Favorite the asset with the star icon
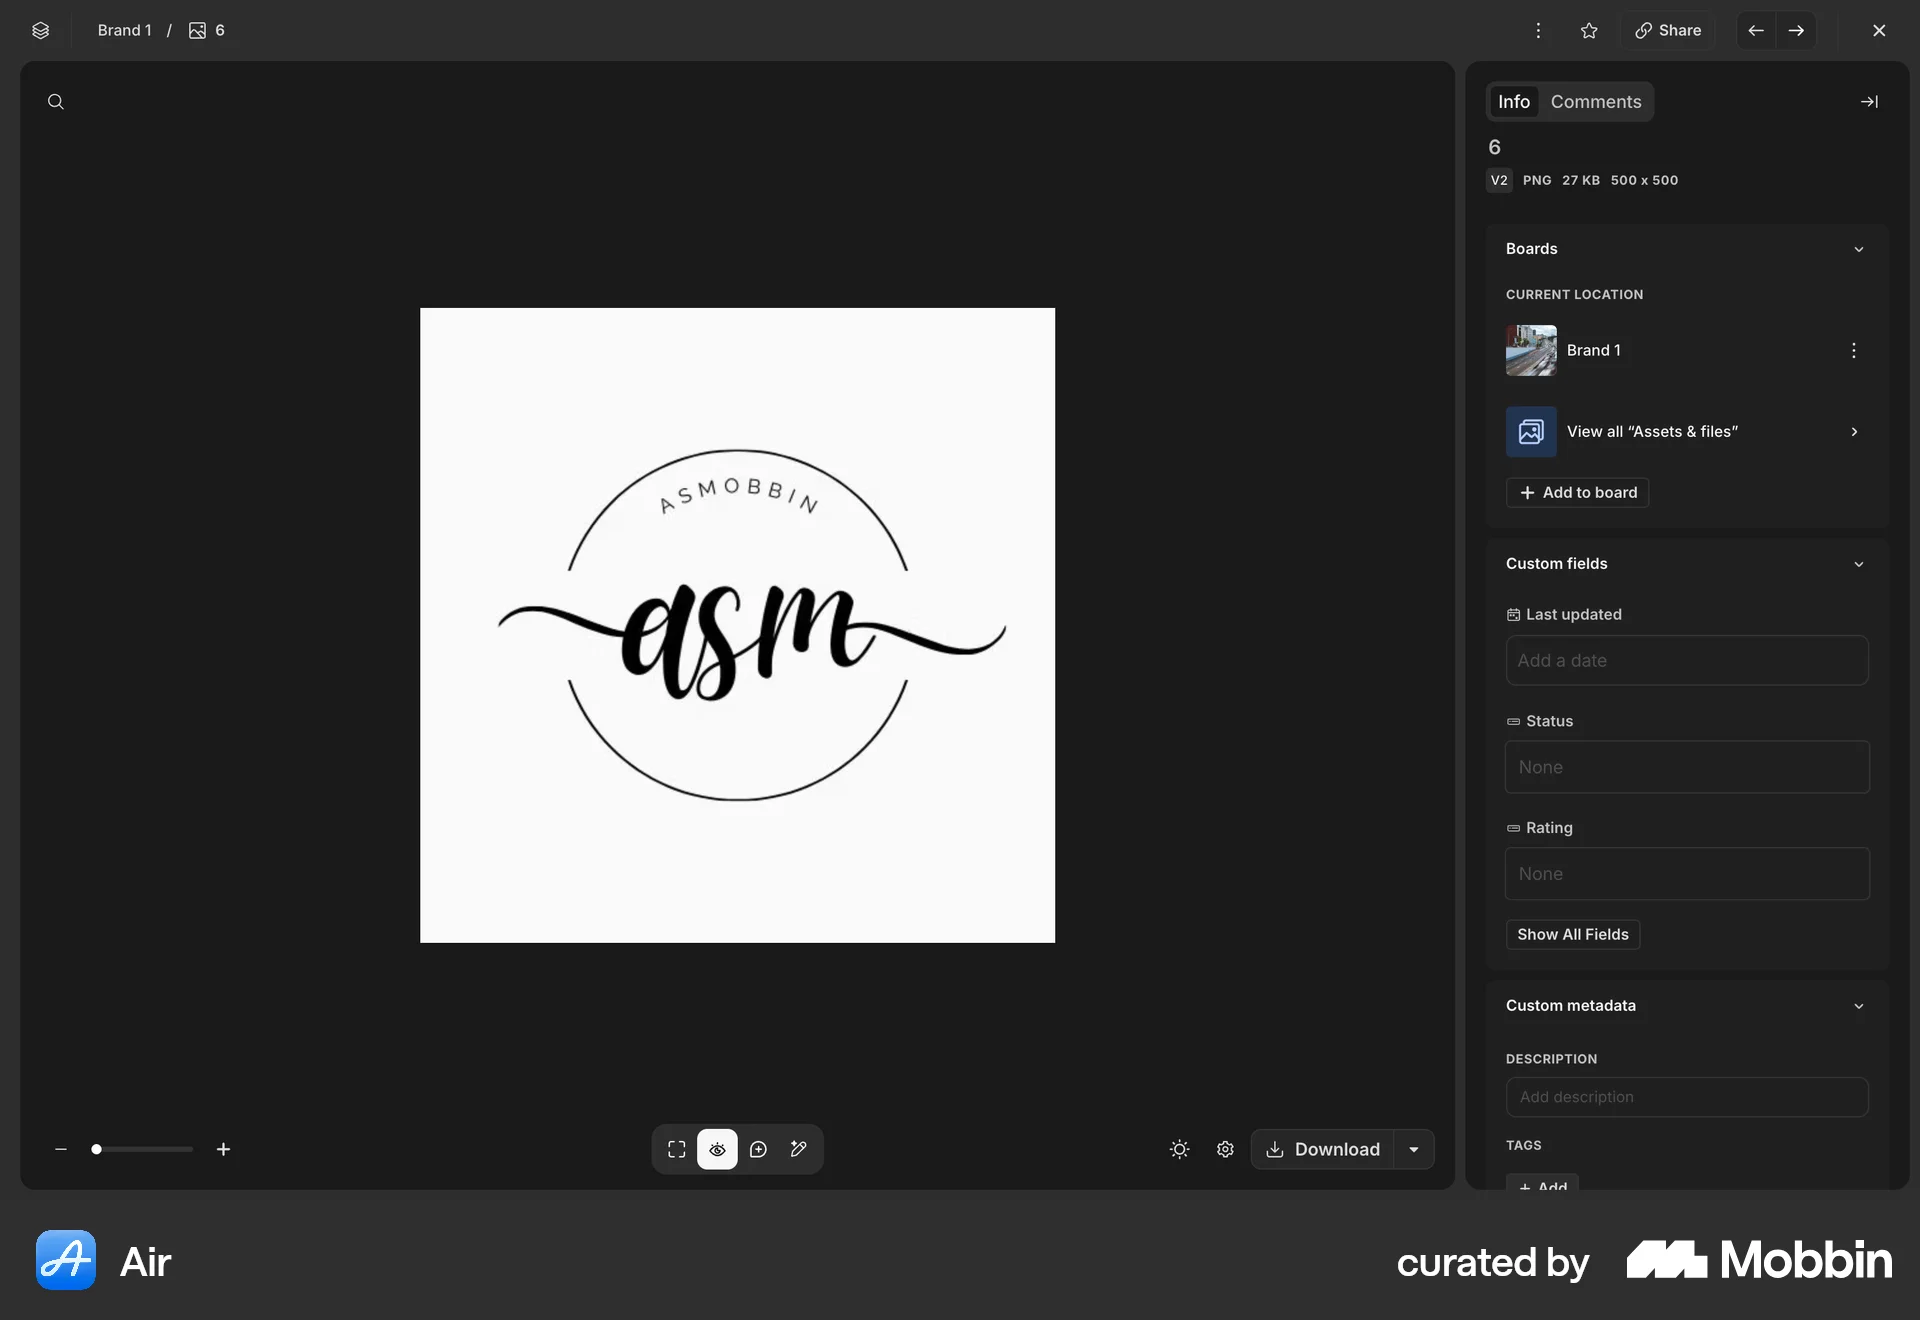This screenshot has width=1920, height=1320. click(x=1589, y=30)
